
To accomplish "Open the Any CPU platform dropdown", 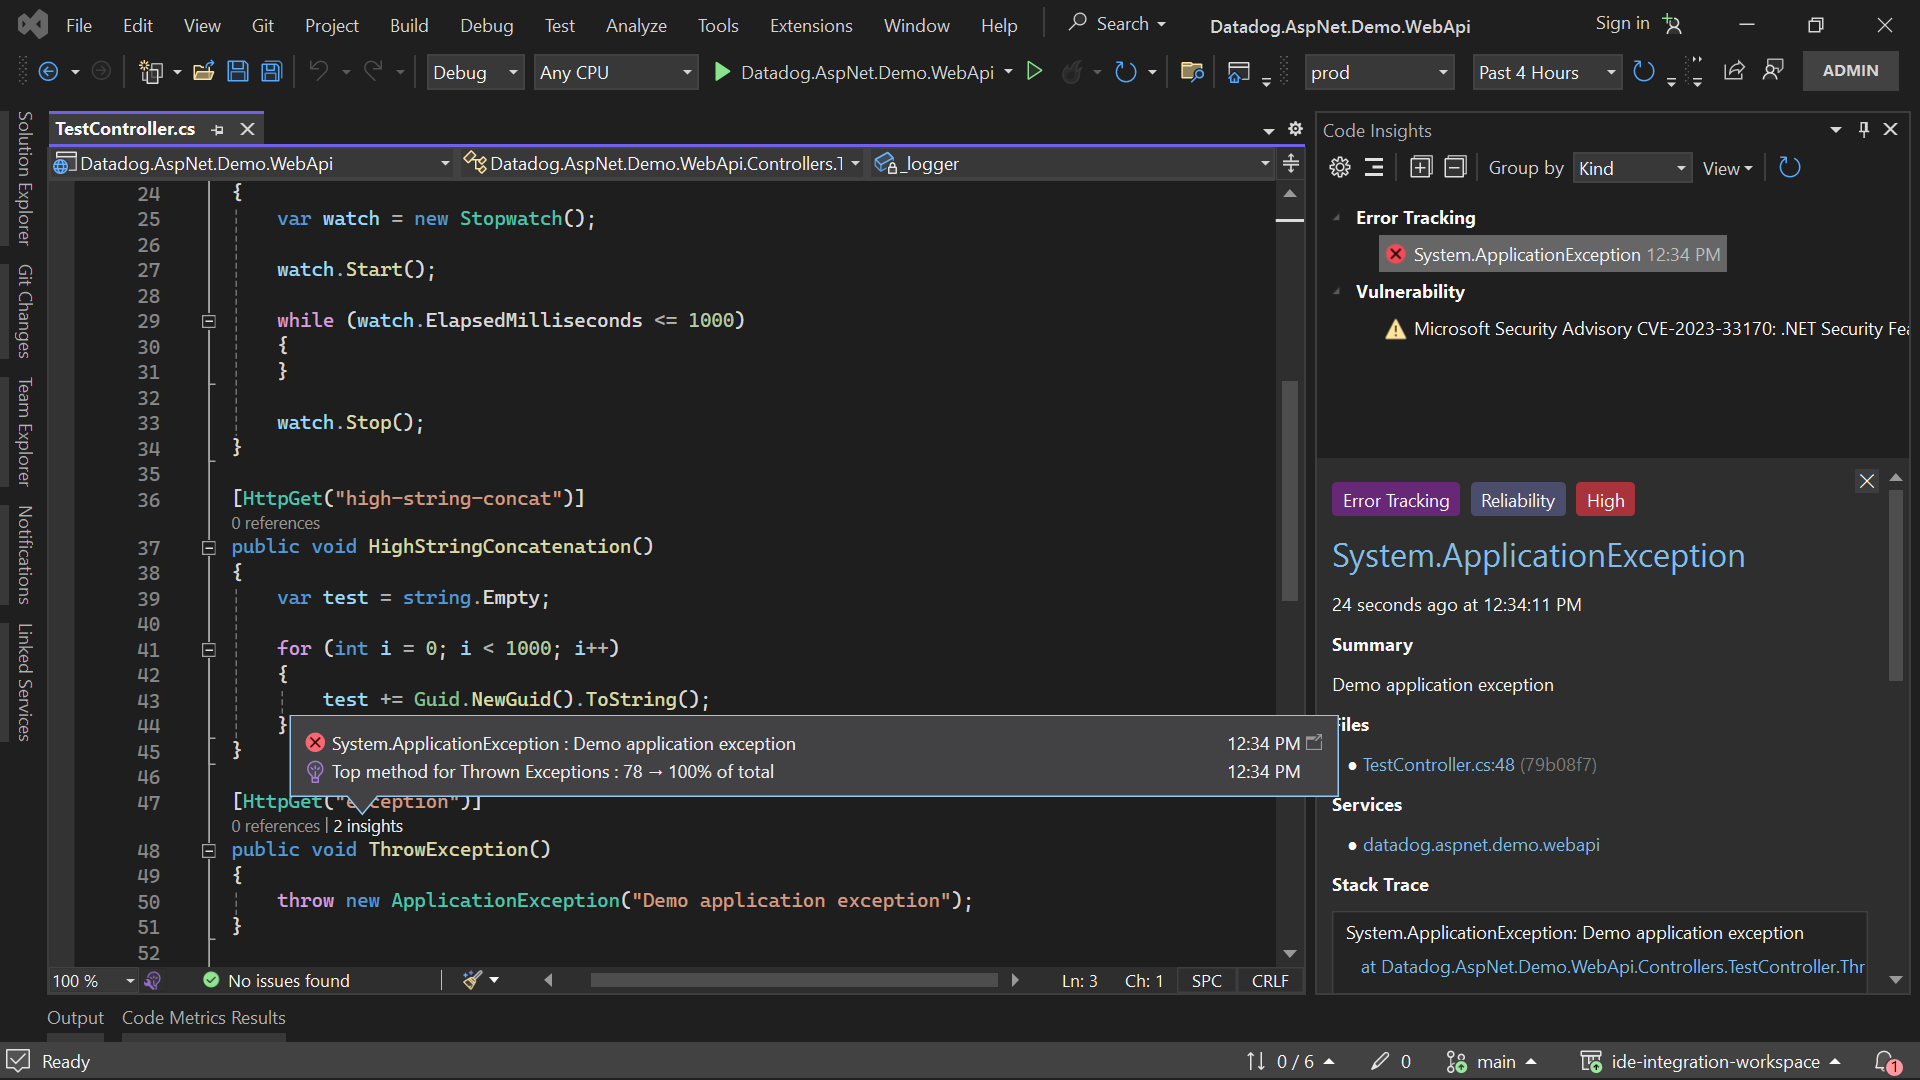I will pos(615,72).
